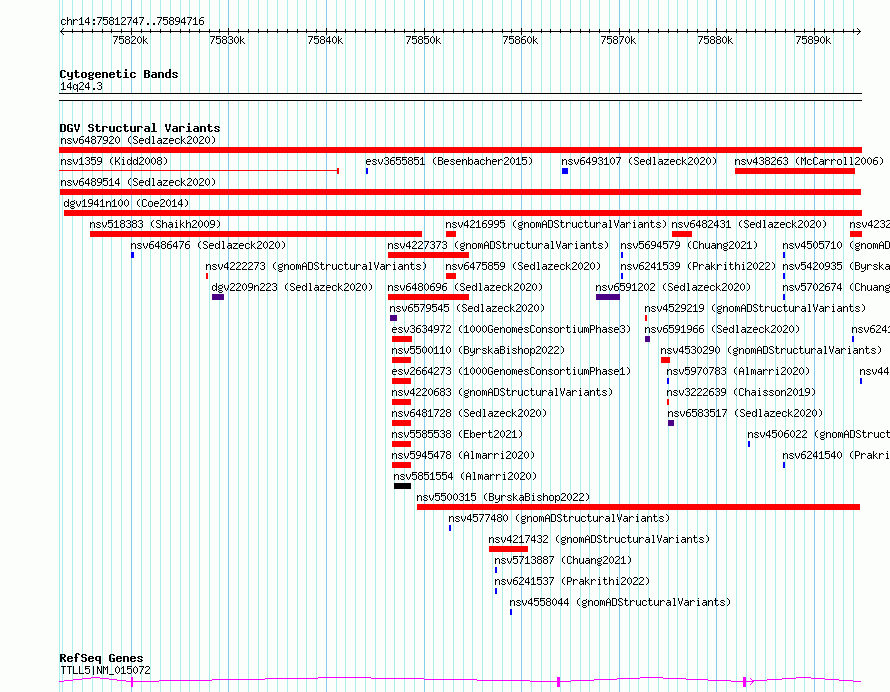Click the red bar under nsv5500315

pyautogui.click(x=639, y=507)
